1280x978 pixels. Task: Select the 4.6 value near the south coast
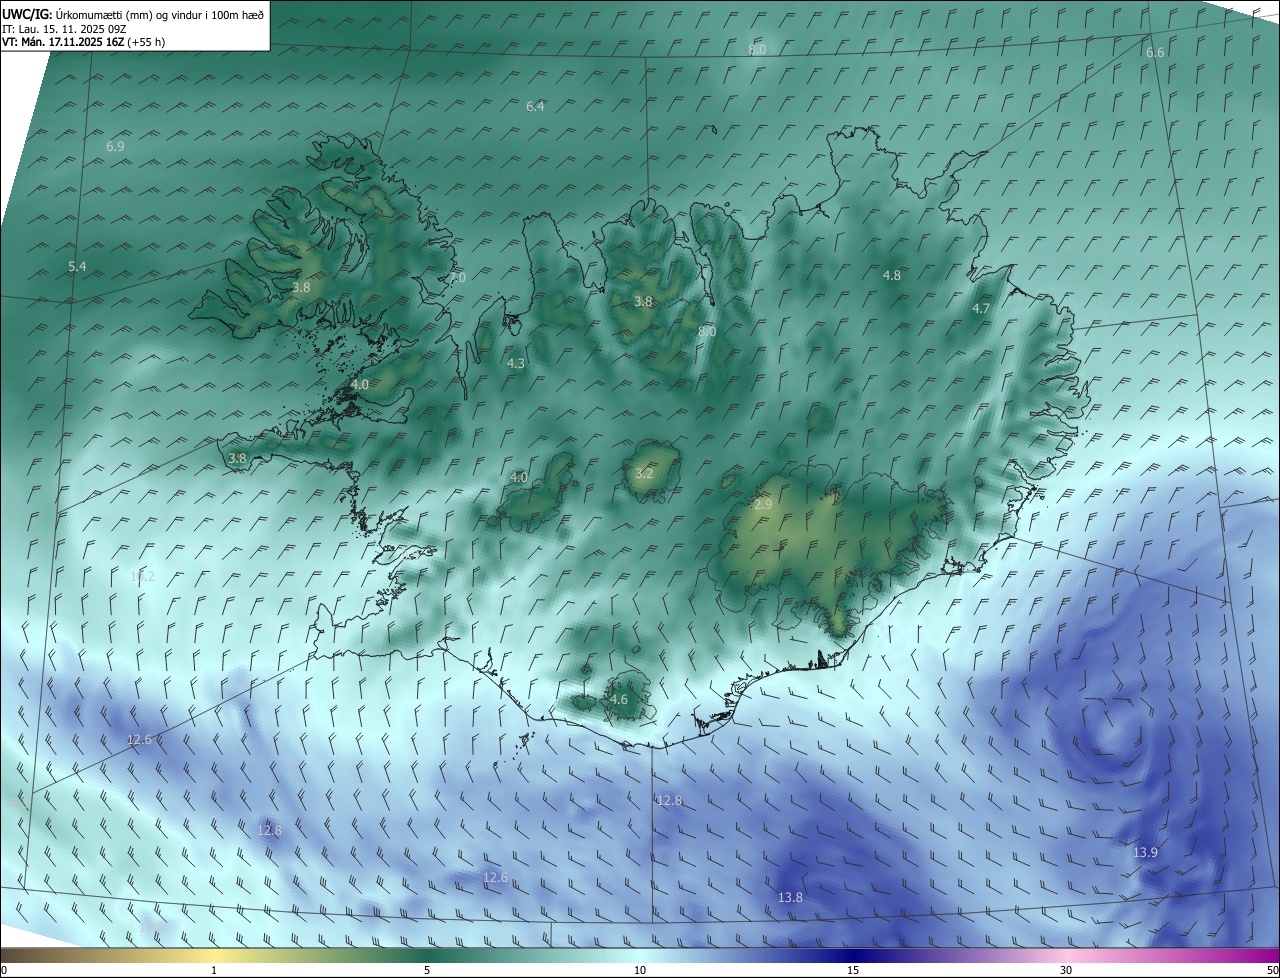click(x=619, y=699)
